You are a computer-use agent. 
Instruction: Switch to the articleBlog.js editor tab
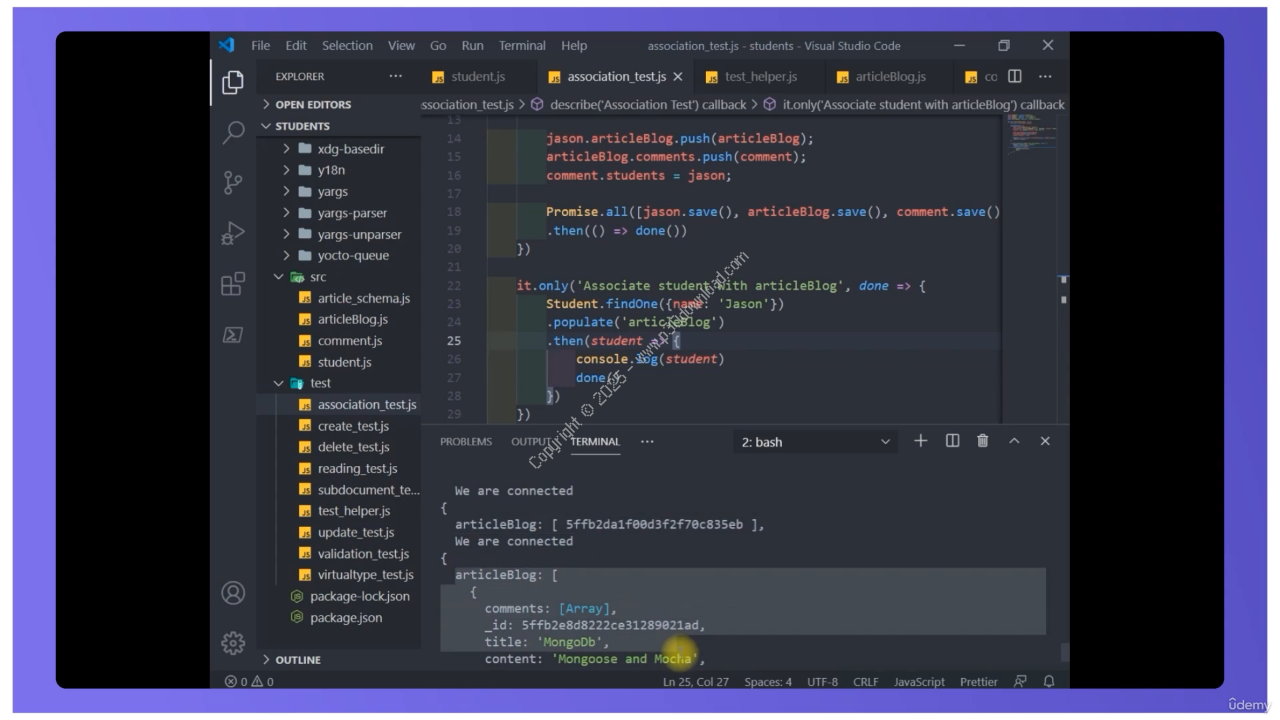tap(890, 76)
